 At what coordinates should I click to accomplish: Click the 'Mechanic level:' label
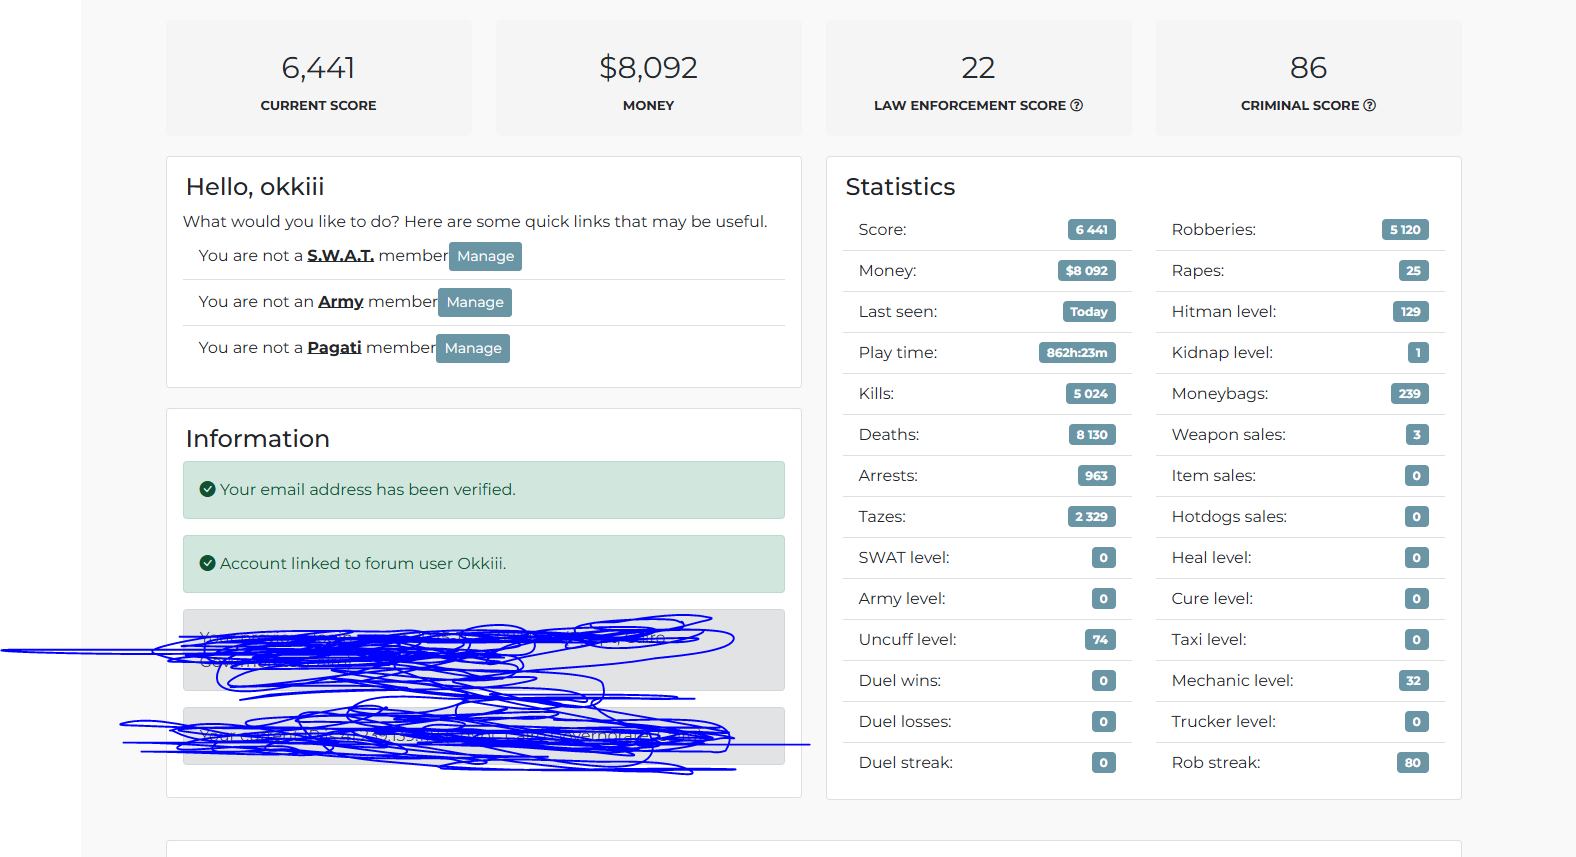[1232, 681]
